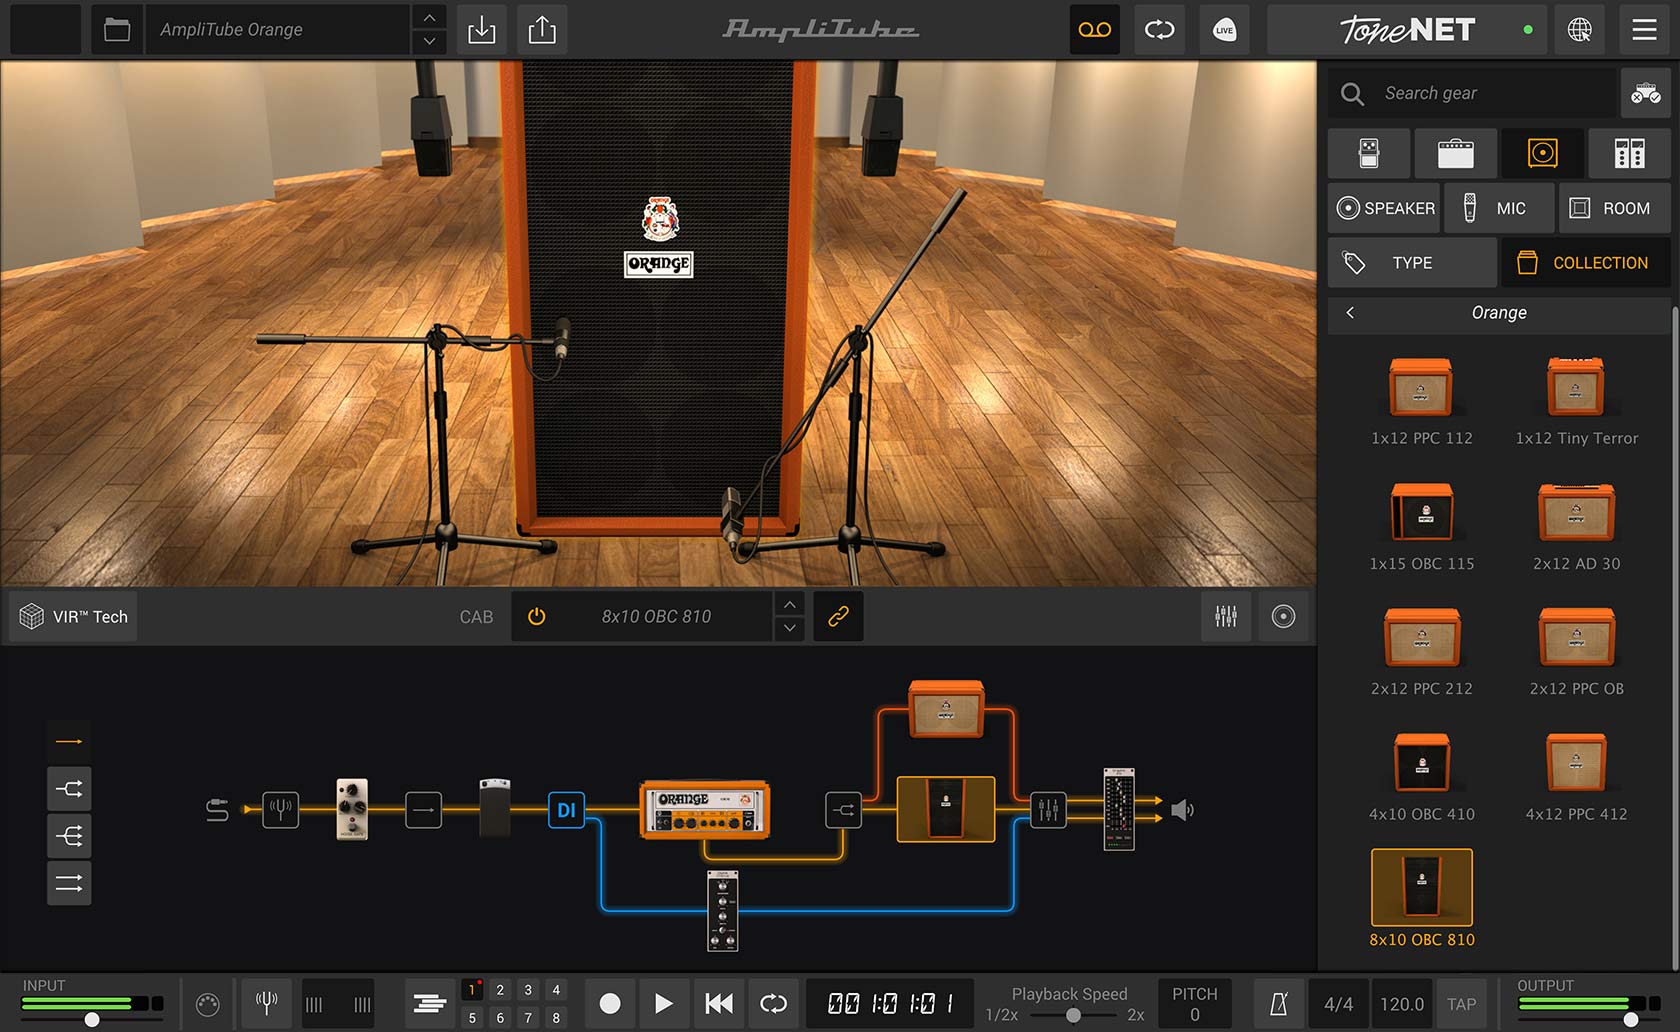Select the dual parallel chain routing
This screenshot has width=1680, height=1032.
pyautogui.click(x=69, y=883)
